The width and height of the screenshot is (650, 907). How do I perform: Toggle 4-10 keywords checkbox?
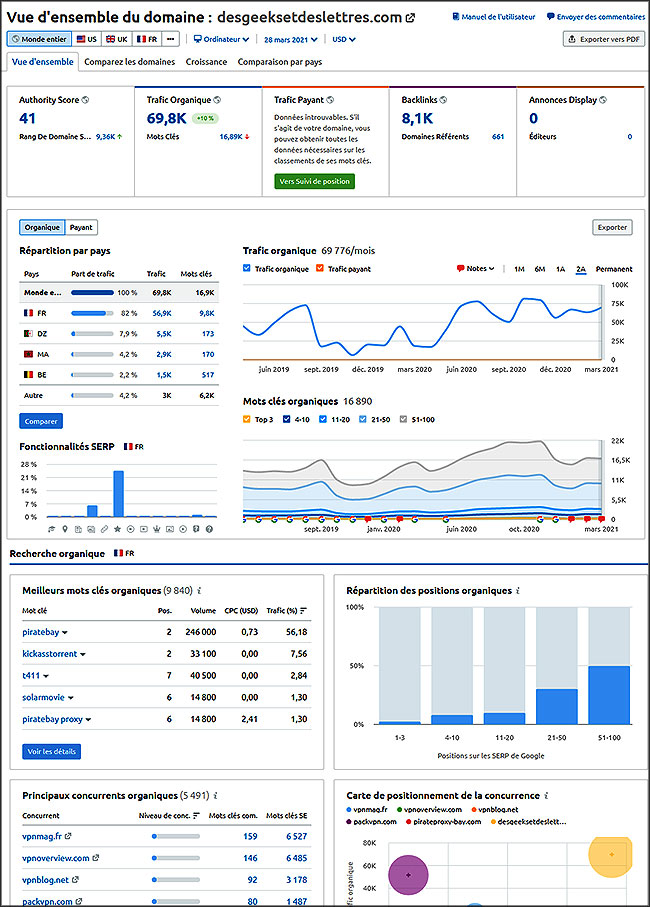286,419
